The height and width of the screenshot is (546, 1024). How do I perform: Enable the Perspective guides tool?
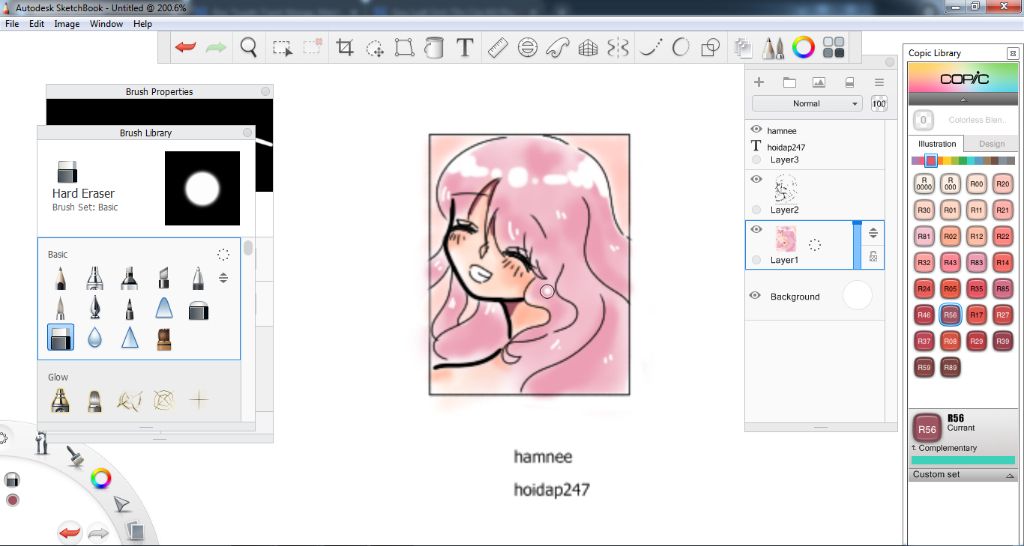588,48
